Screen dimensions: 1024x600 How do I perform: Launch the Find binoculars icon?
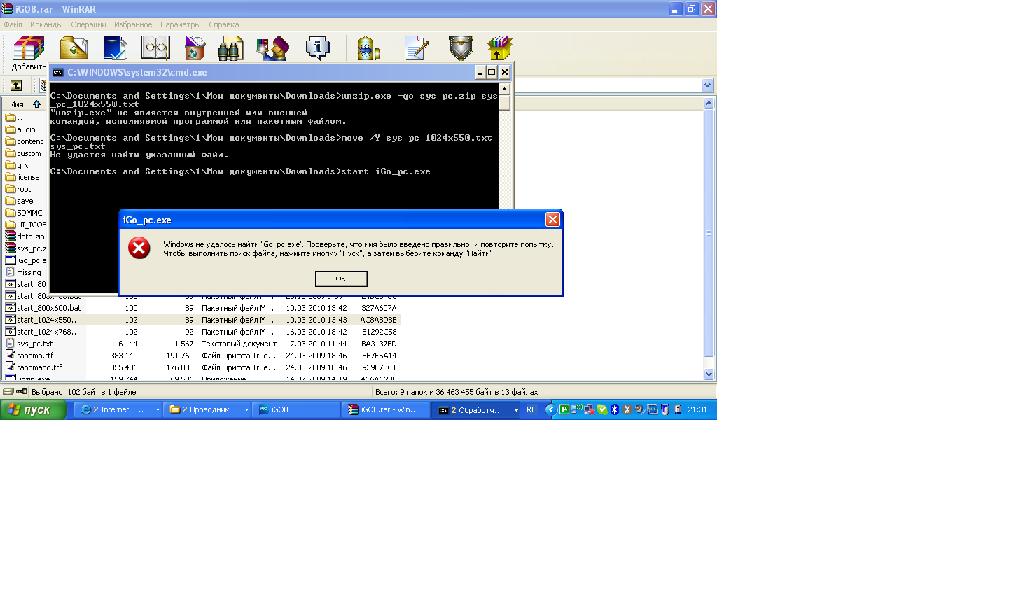(x=231, y=48)
